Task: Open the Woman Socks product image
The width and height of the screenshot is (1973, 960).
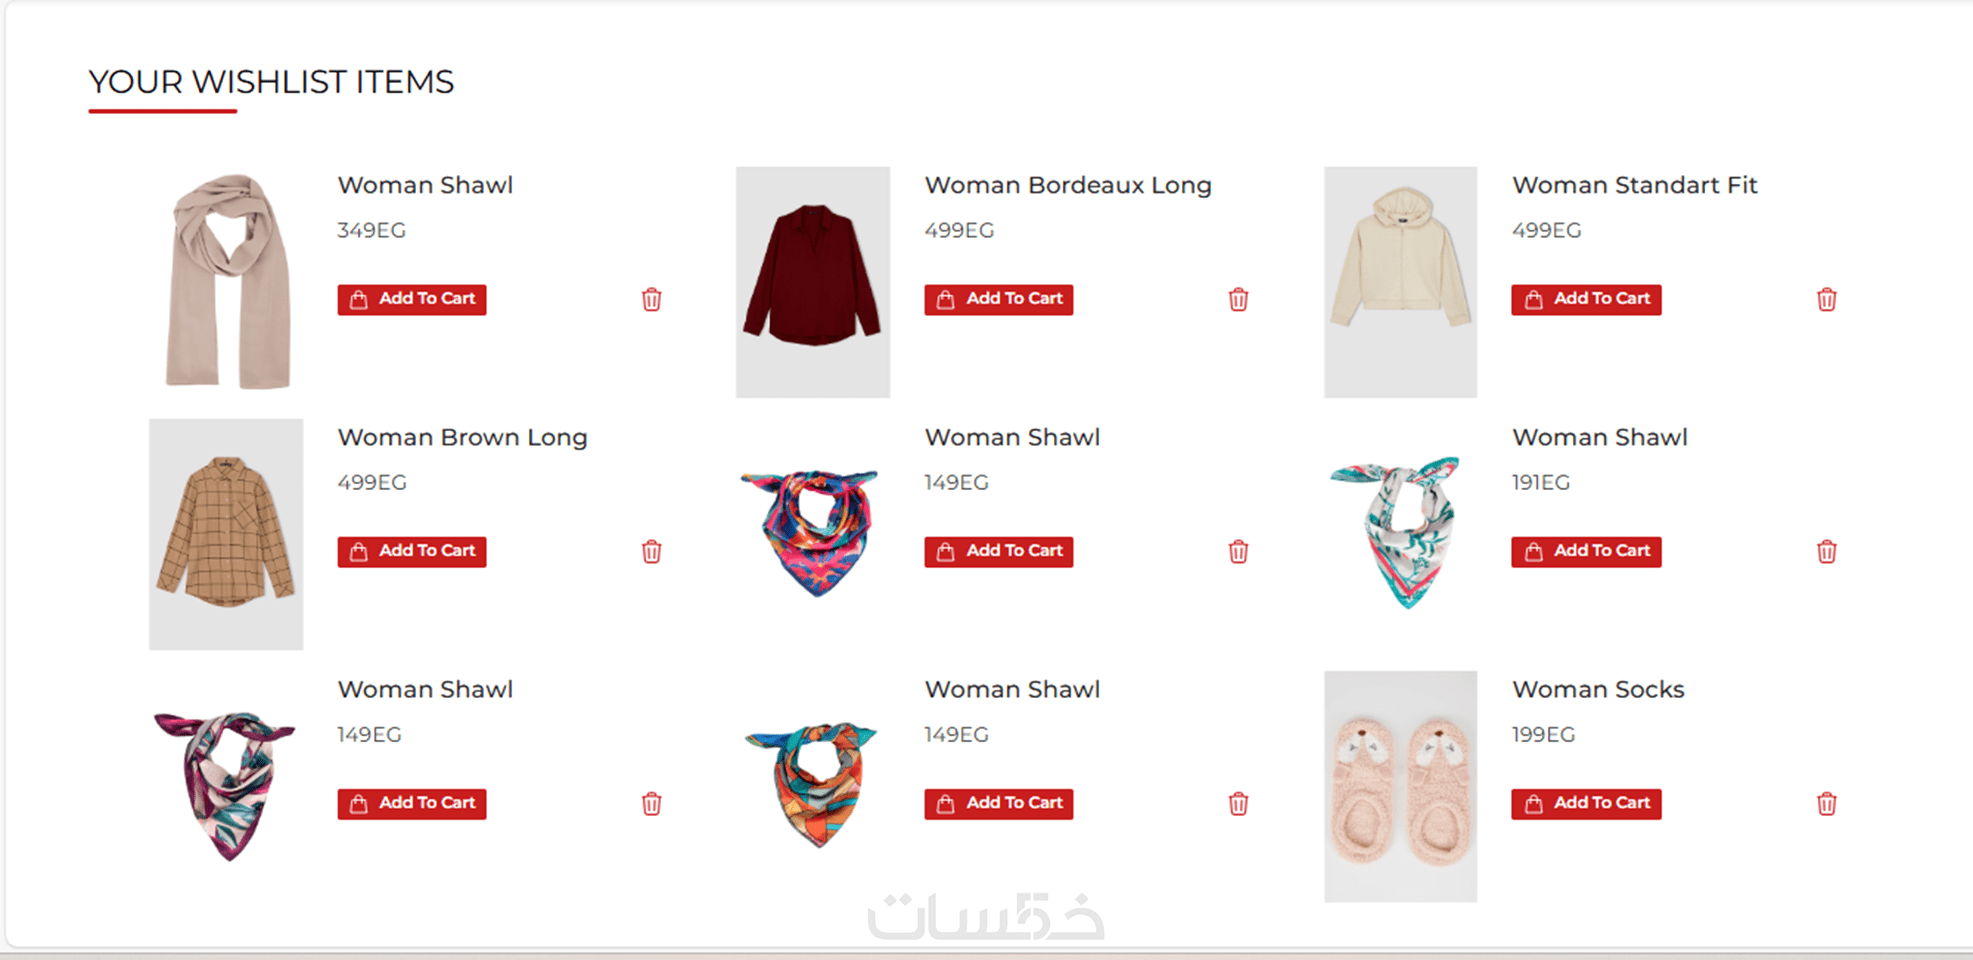Action: pos(1400,786)
